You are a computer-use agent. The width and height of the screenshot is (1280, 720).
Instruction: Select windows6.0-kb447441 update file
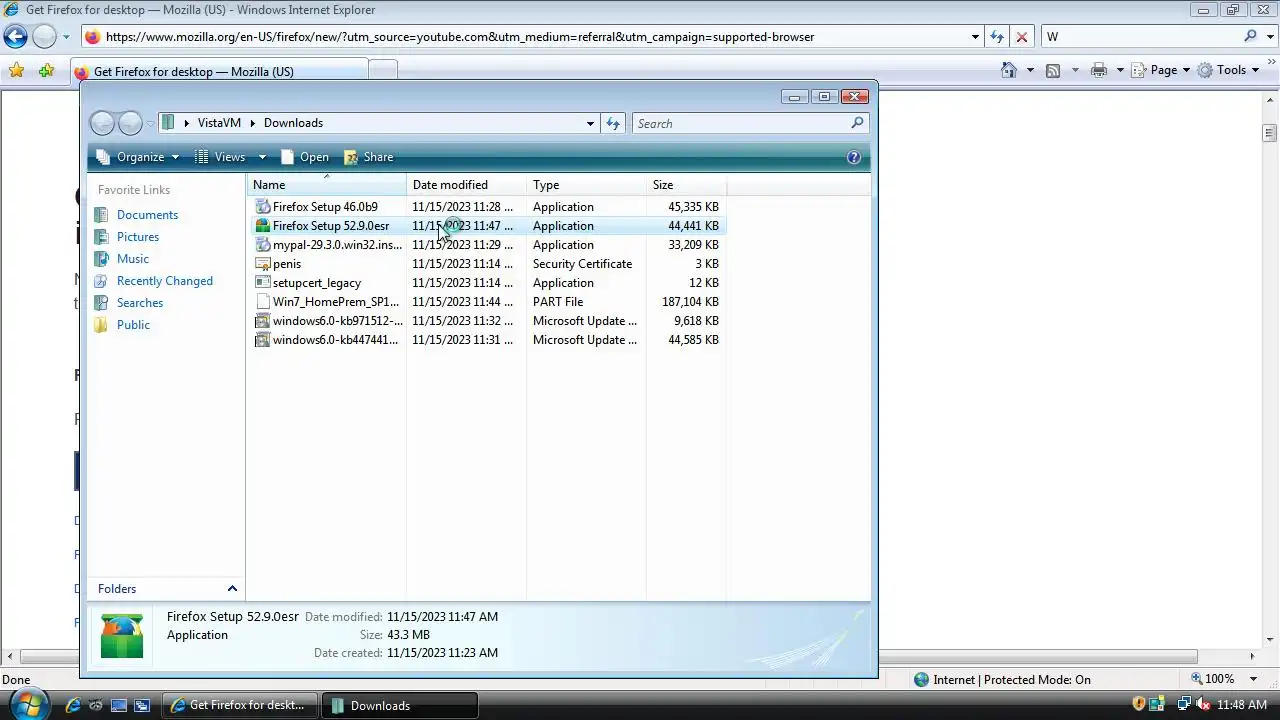(x=335, y=340)
